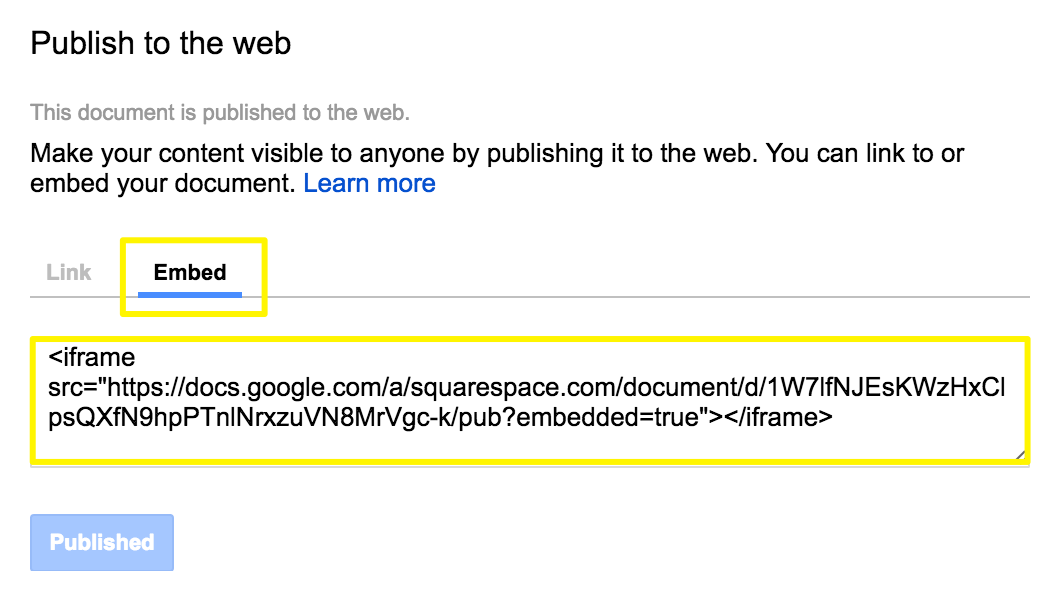Image resolution: width=1046 pixels, height=590 pixels.
Task: Switch to the Link tab
Action: point(69,272)
